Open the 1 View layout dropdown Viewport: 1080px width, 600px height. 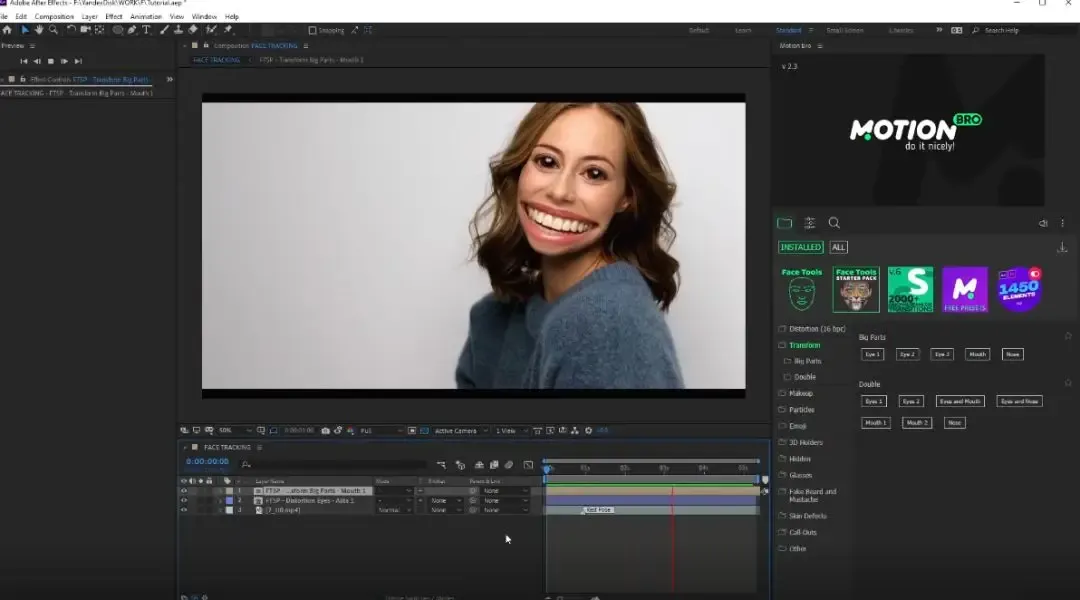(x=510, y=431)
